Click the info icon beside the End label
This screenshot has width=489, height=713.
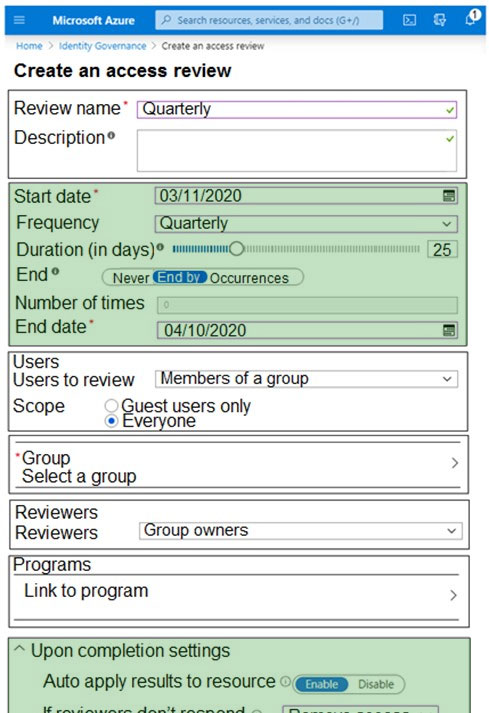click(x=55, y=272)
